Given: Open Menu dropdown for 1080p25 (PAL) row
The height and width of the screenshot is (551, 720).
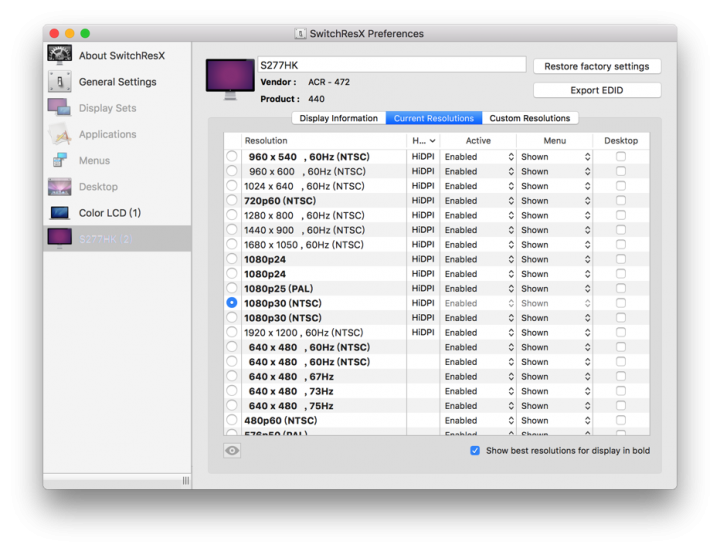Looking at the screenshot, I should pos(555,288).
